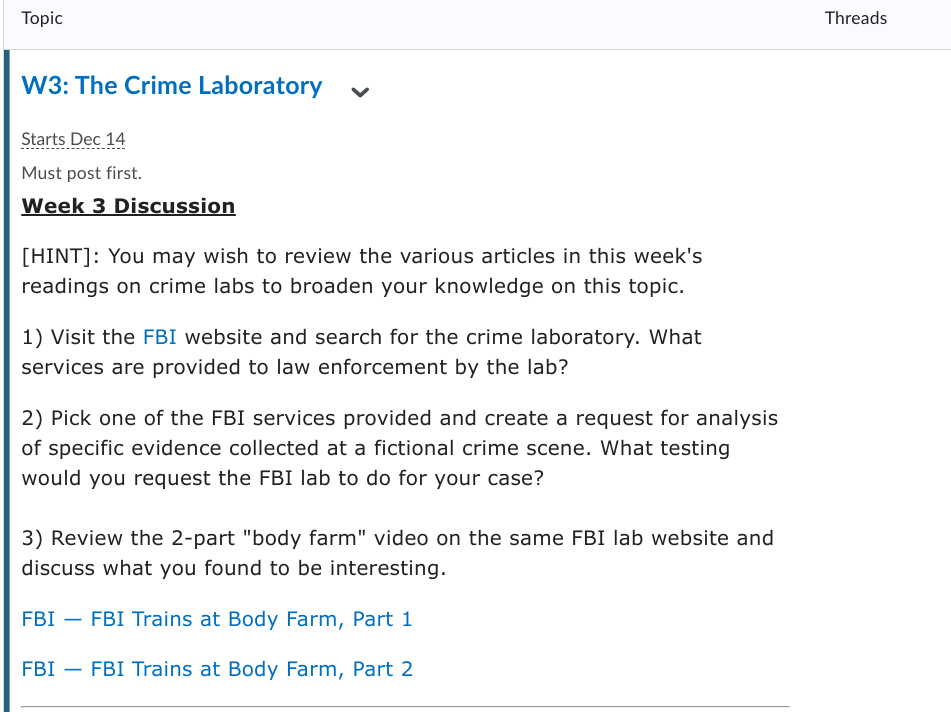Open the "W3: The Crime Laboratory" topic

tap(170, 86)
